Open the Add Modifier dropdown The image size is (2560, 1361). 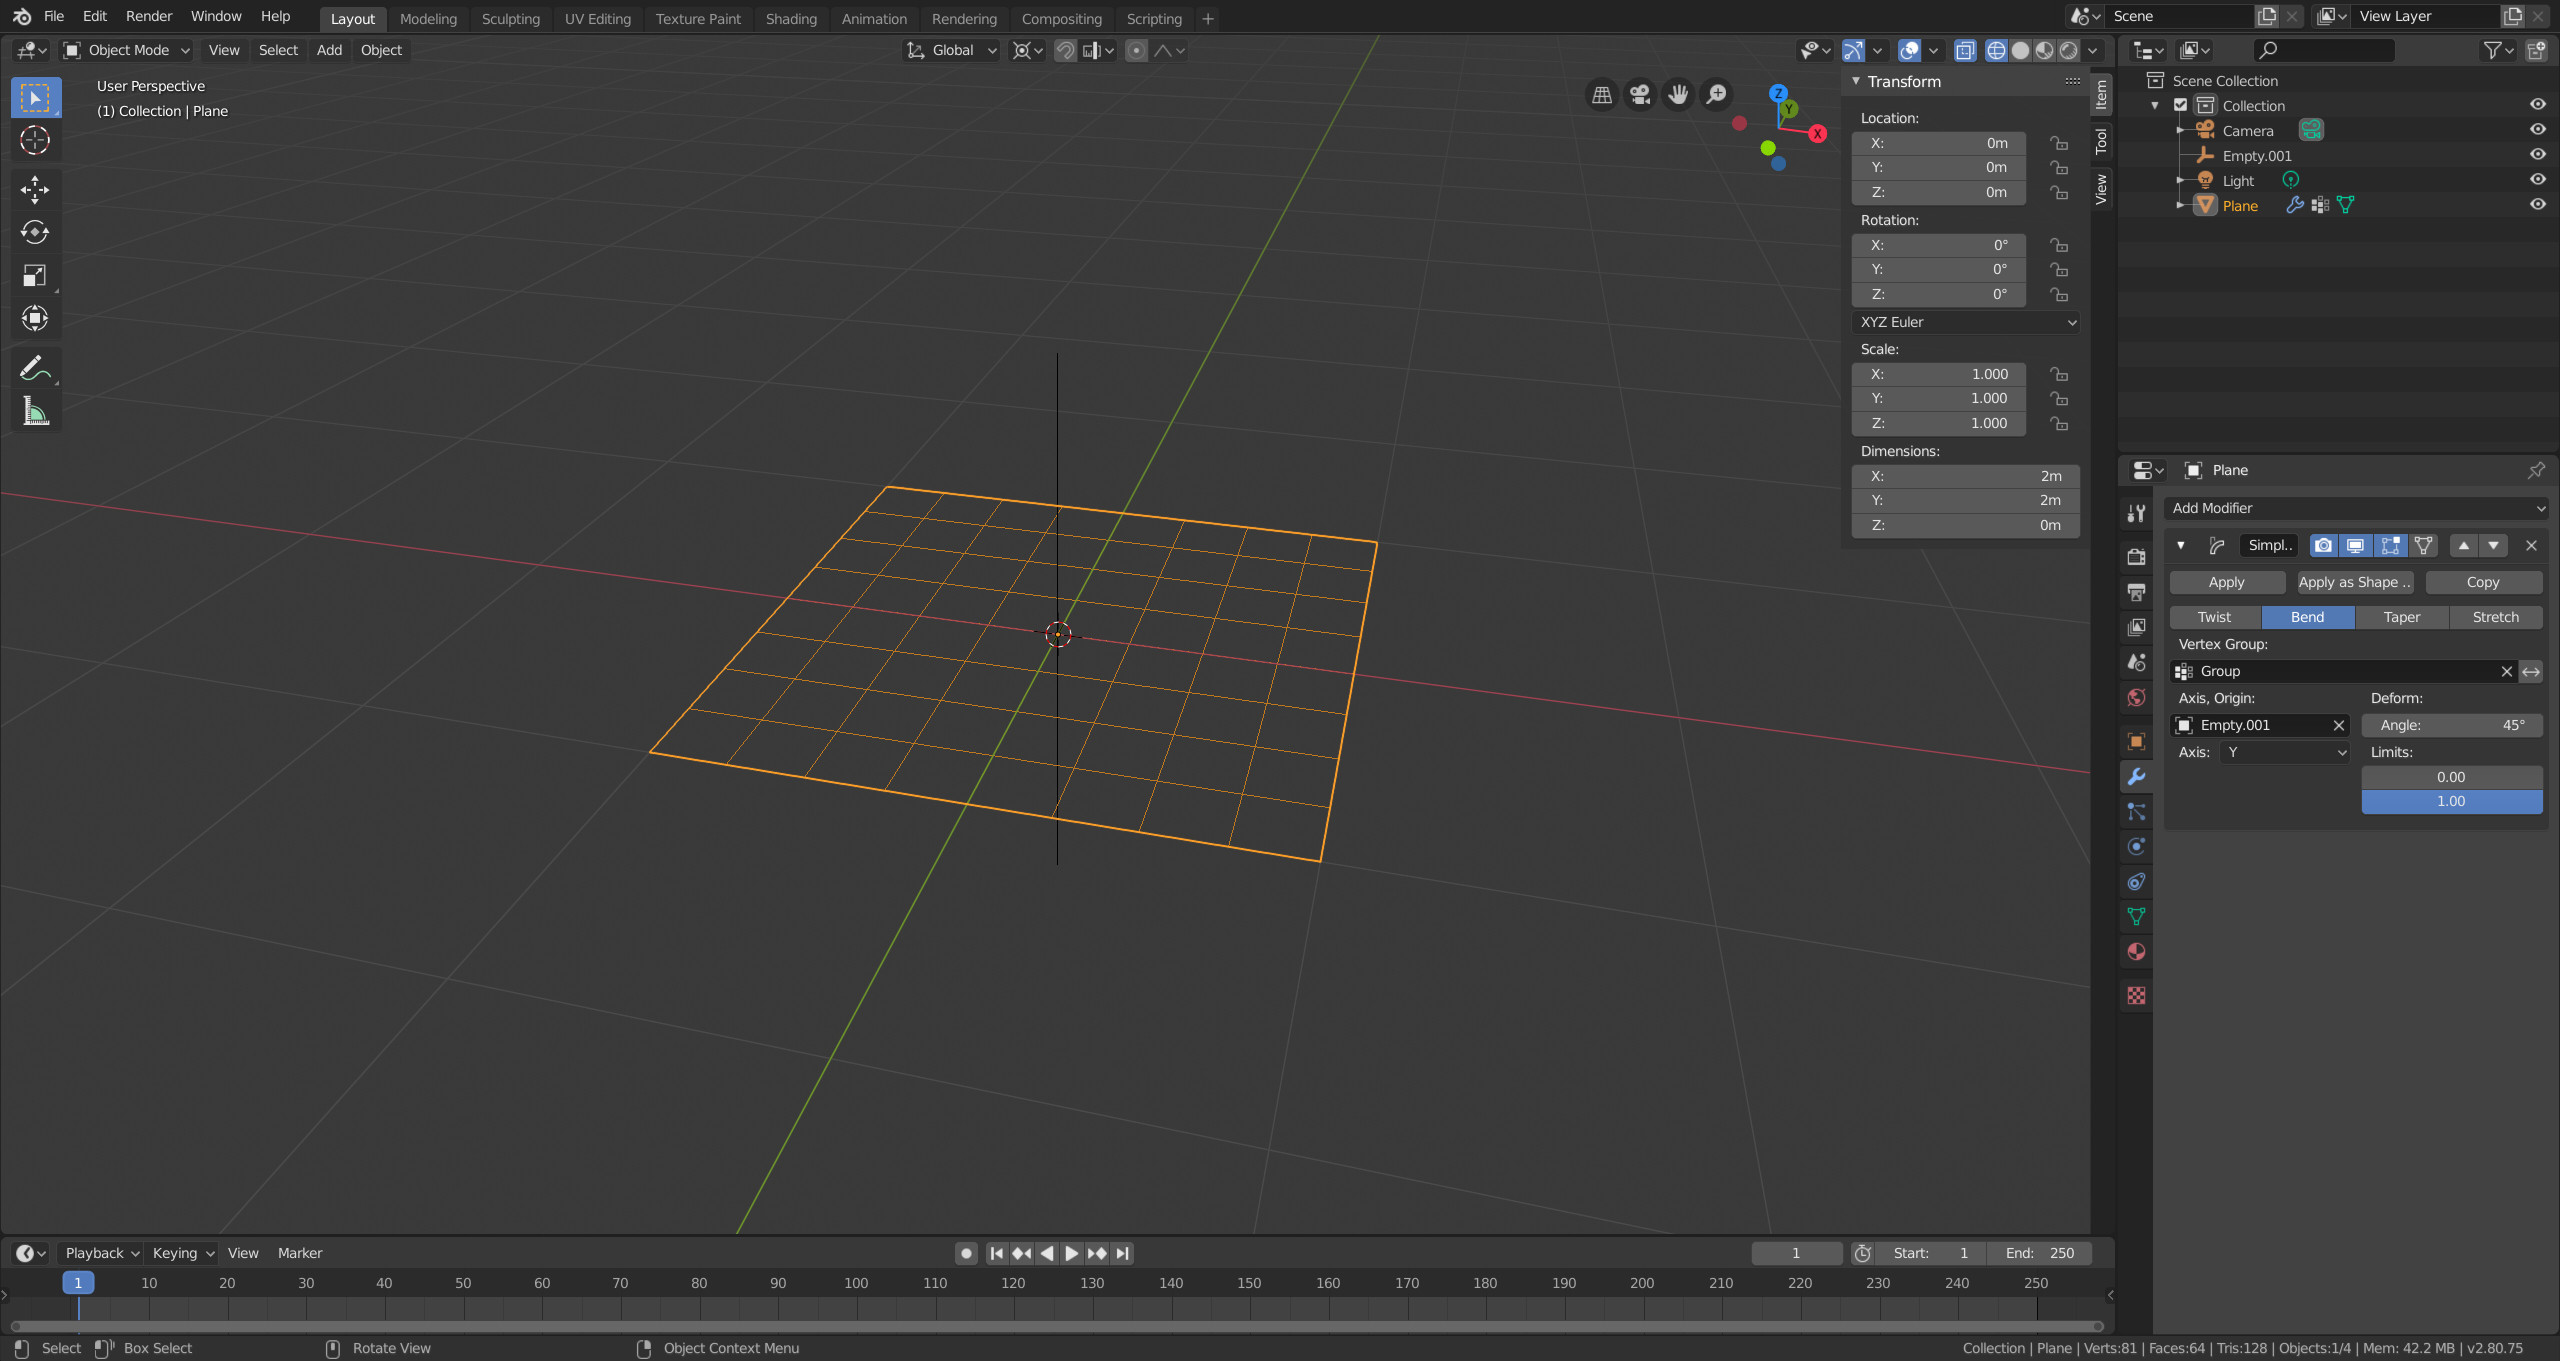click(2356, 508)
